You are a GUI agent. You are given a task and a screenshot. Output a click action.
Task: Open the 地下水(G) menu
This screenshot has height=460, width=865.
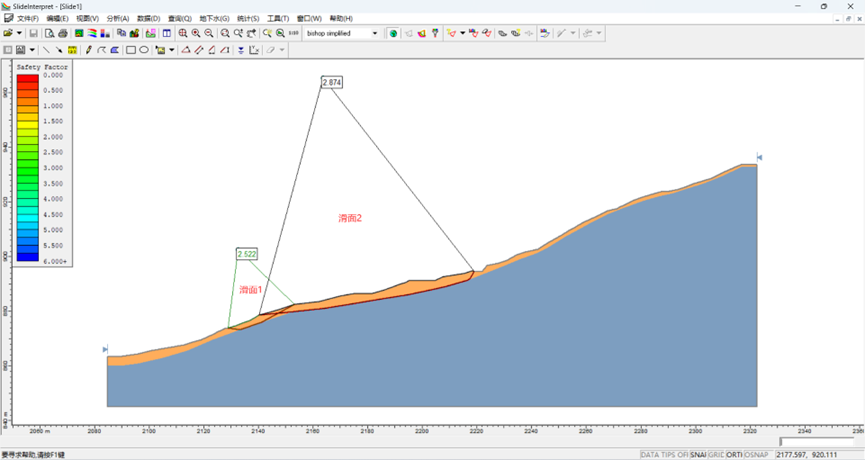click(x=214, y=19)
